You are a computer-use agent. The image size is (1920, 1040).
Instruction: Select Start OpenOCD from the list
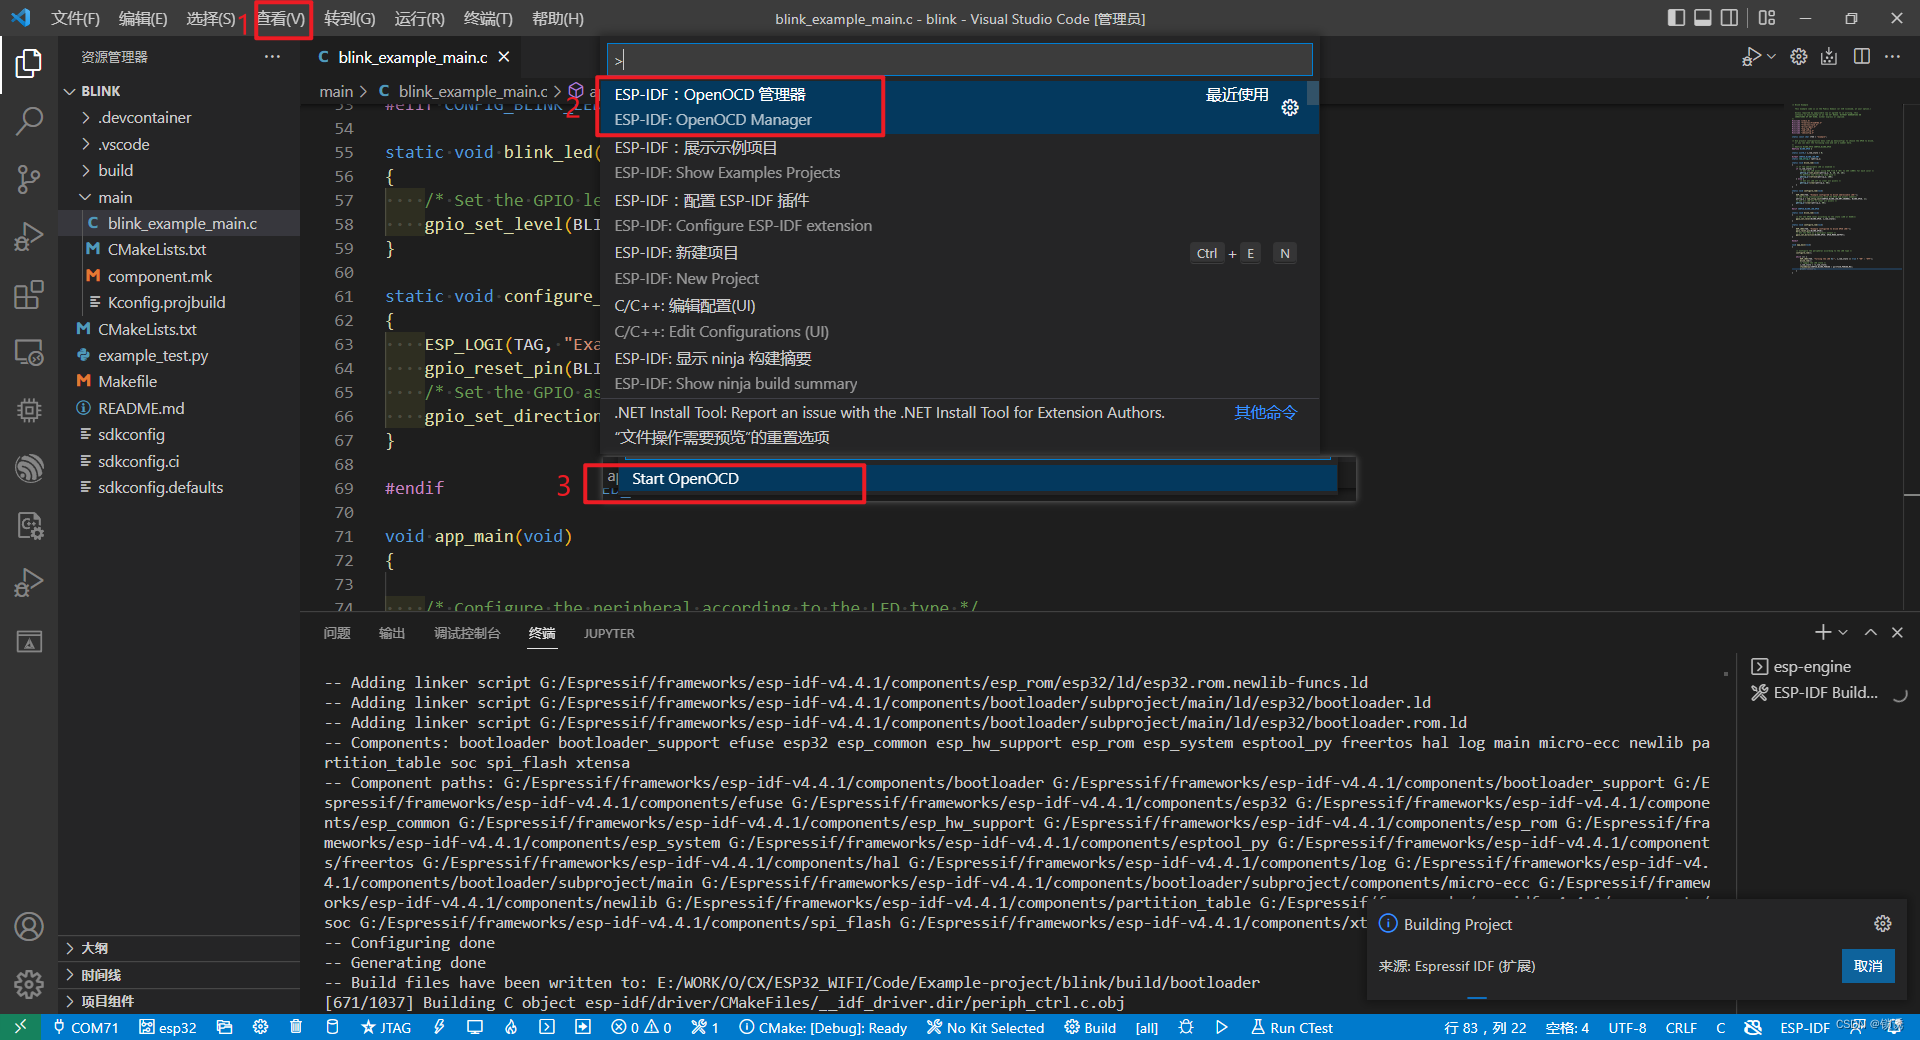[x=686, y=479]
